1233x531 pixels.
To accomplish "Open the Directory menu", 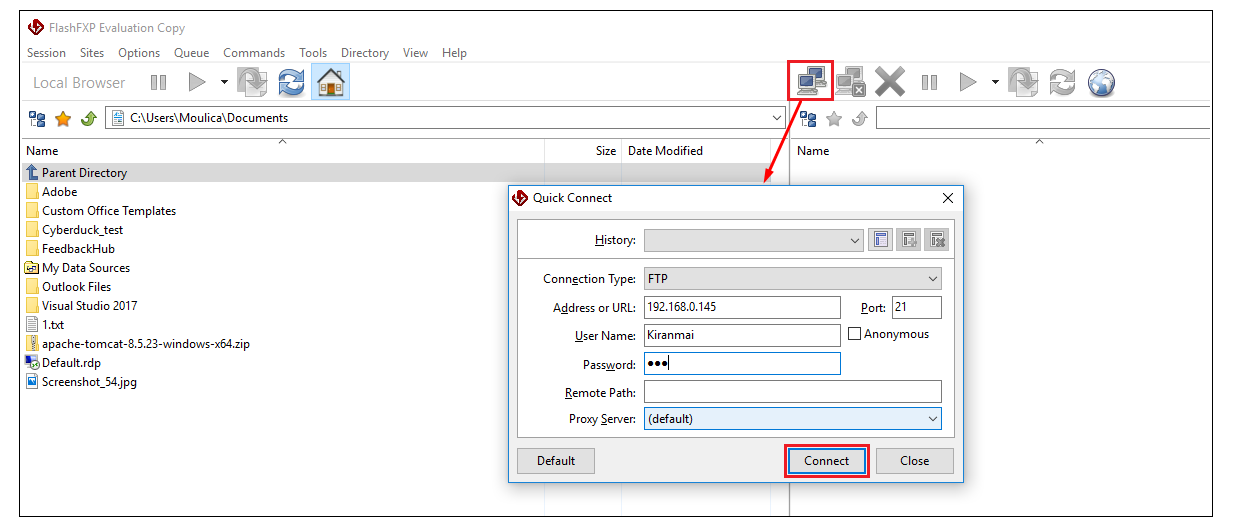I will pyautogui.click(x=365, y=53).
